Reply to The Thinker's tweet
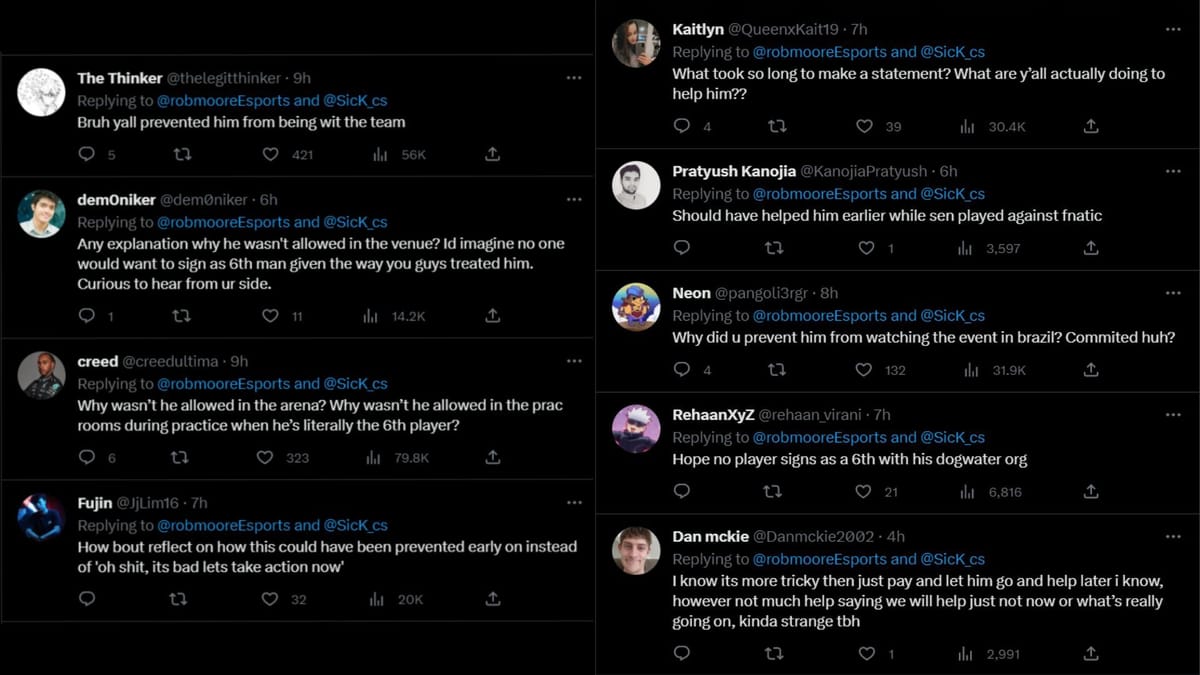 [87, 154]
